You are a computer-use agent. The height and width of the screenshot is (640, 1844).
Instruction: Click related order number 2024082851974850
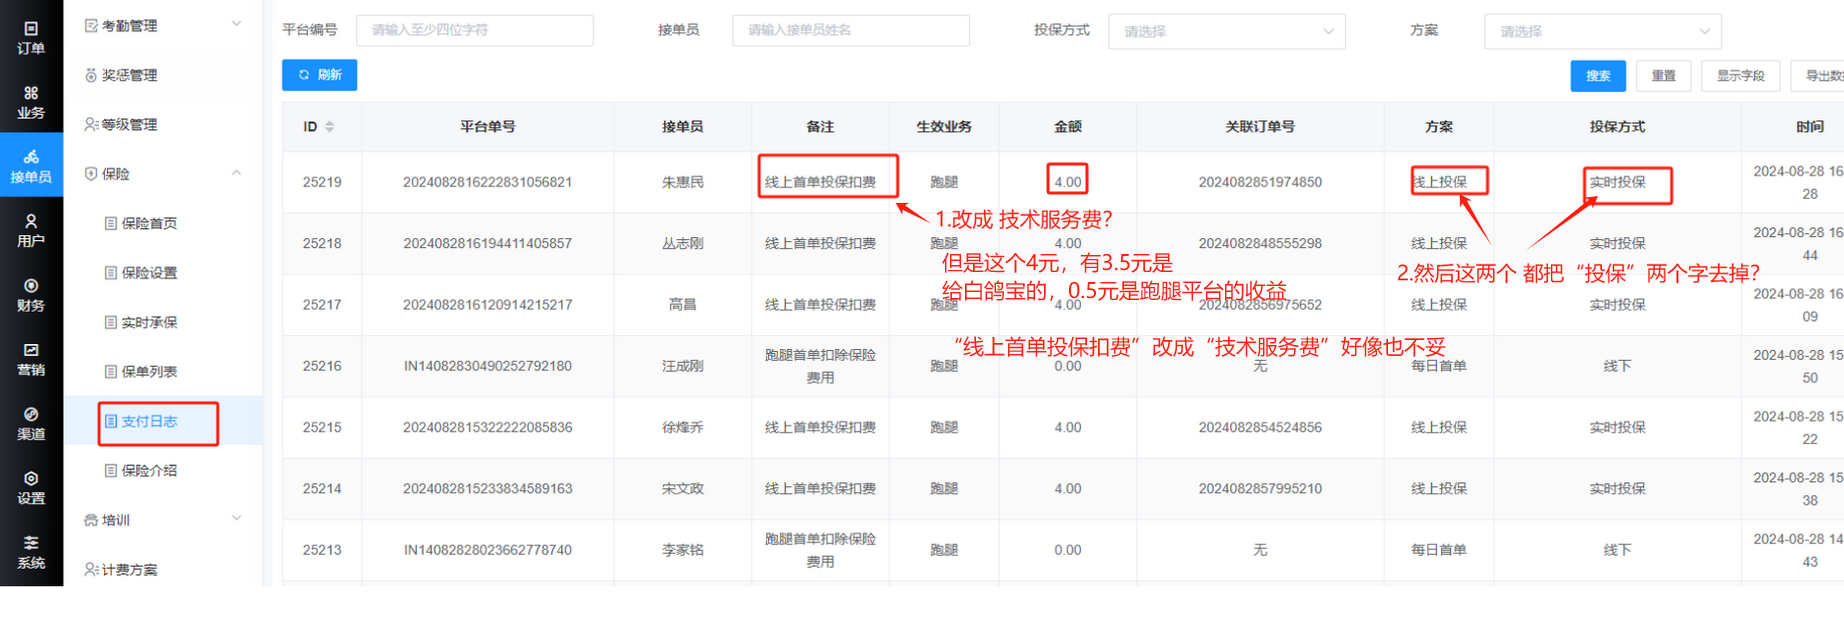click(1260, 182)
